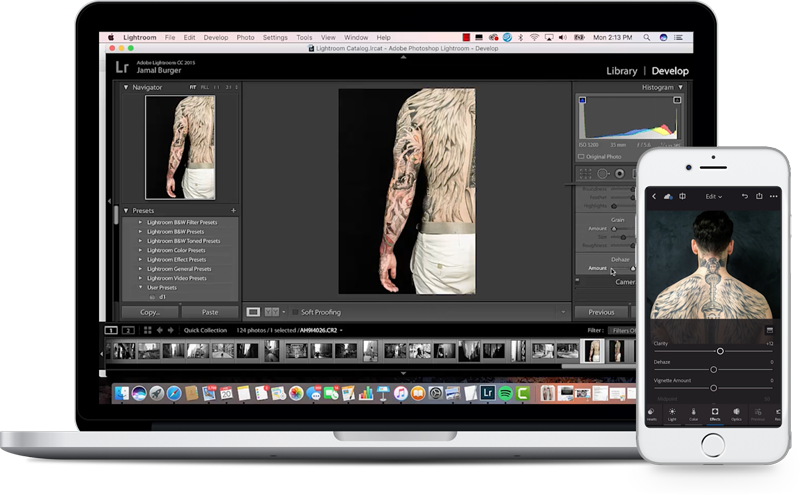Image resolution: width=800 pixels, height=495 pixels.
Task: Tap cloud sync icon on phone
Action: pyautogui.click(x=668, y=196)
